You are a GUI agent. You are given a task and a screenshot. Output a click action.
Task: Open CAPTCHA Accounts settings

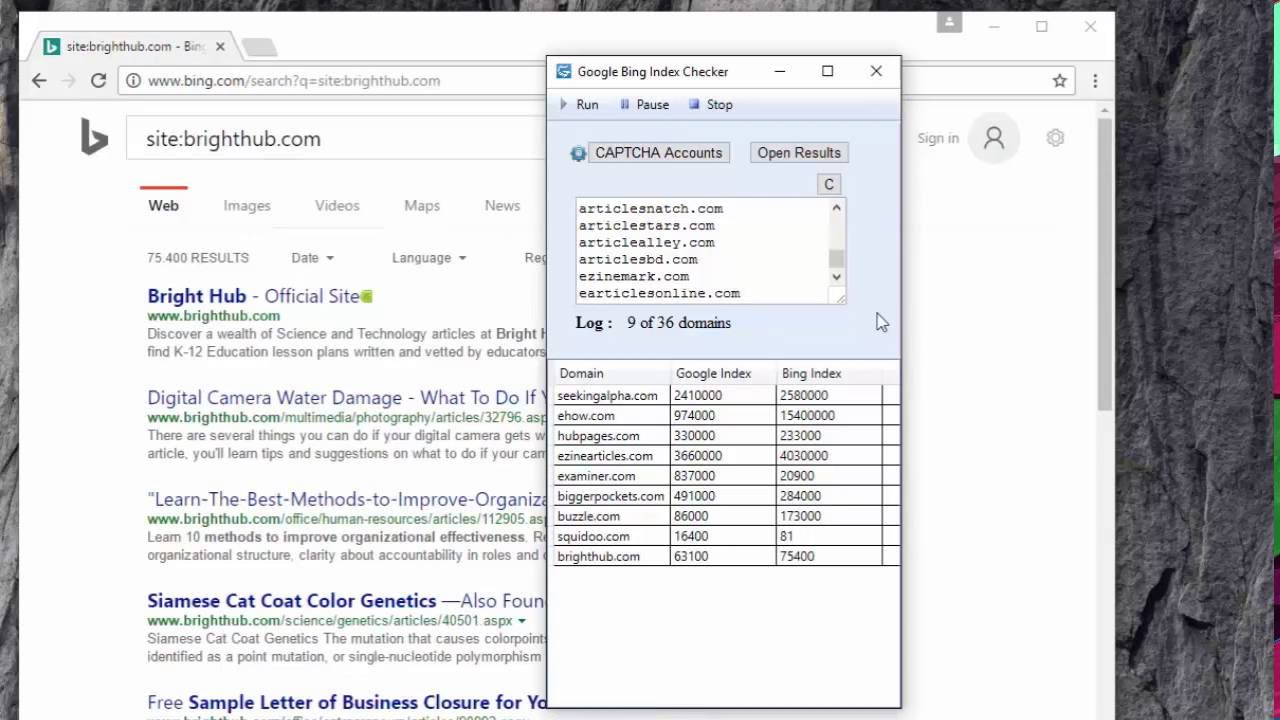click(x=658, y=153)
